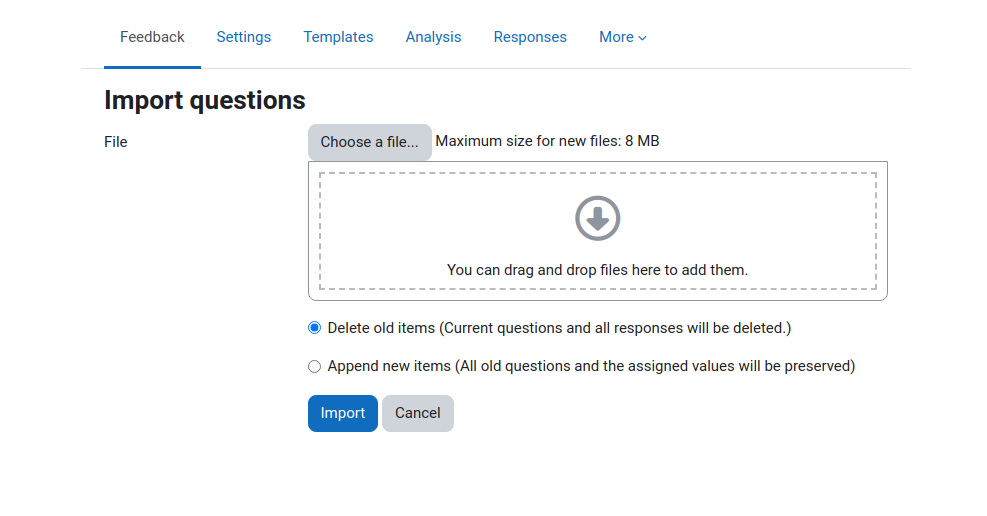Image resolution: width=987 pixels, height=516 pixels.
Task: Click the blue Import button
Action: click(x=342, y=413)
